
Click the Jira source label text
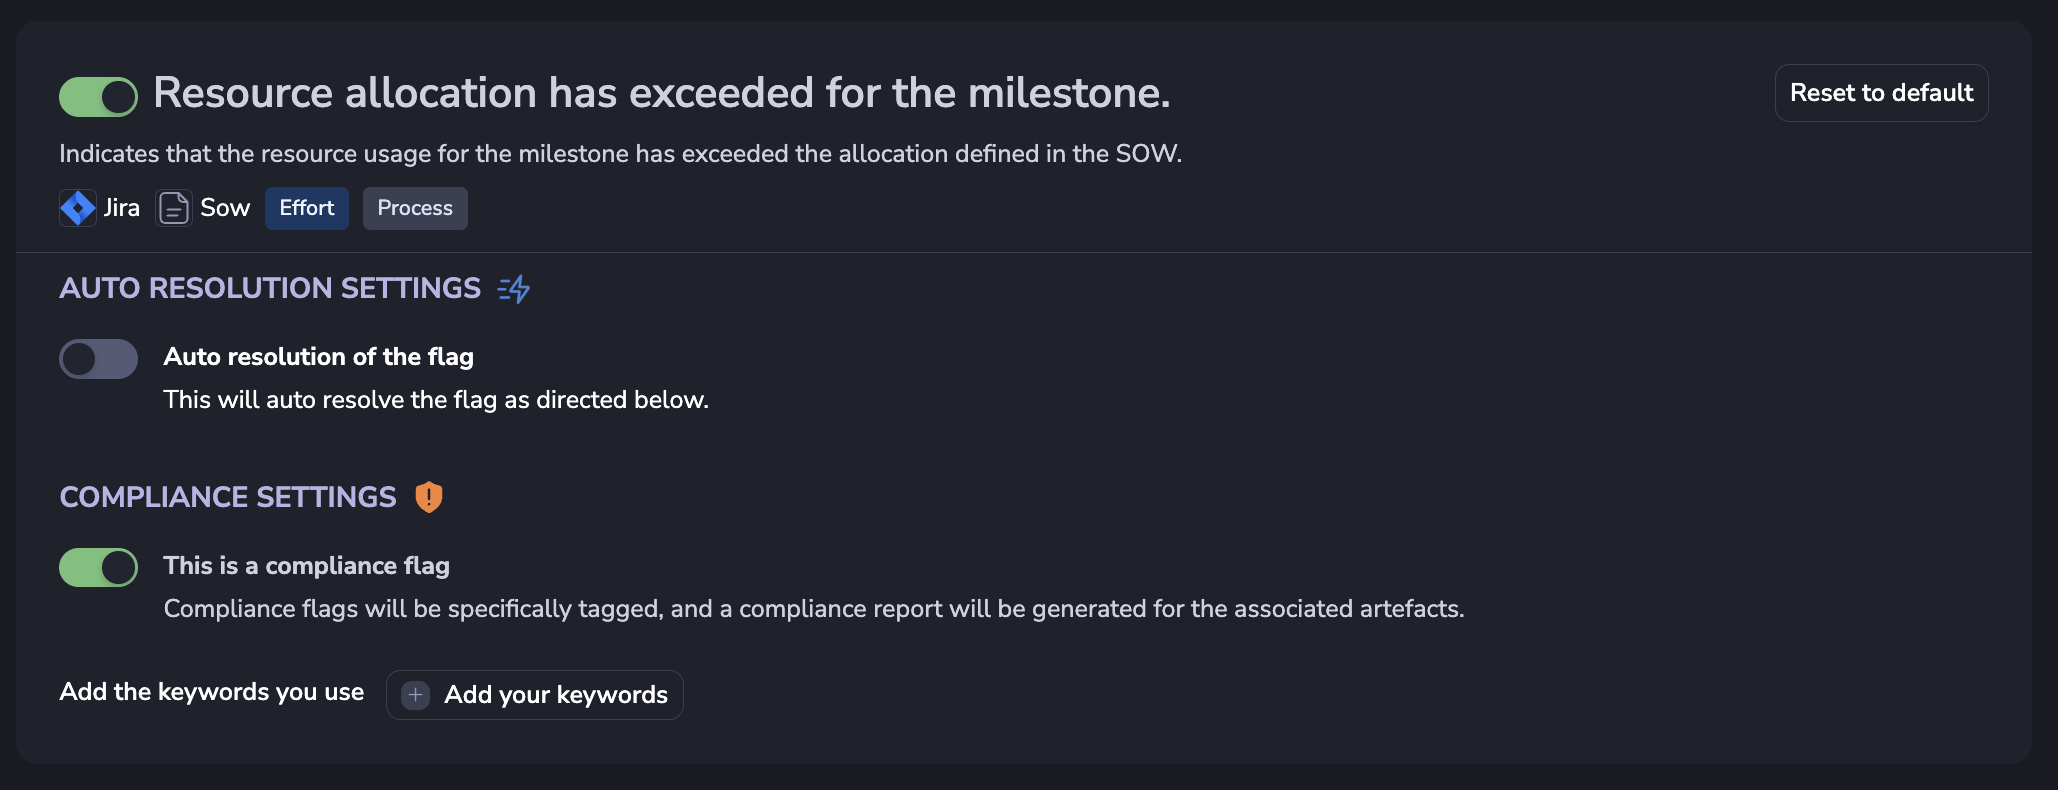point(122,208)
